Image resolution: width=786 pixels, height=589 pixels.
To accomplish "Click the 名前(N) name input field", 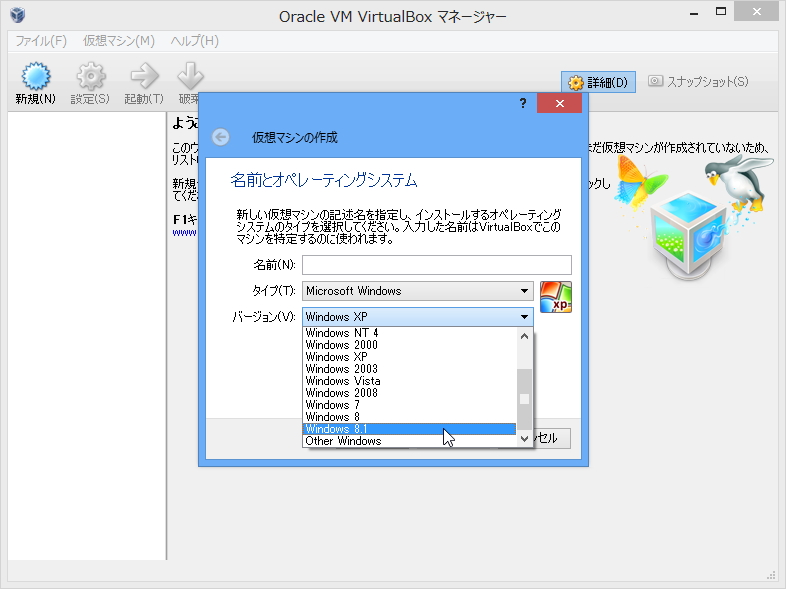I will click(x=437, y=265).
